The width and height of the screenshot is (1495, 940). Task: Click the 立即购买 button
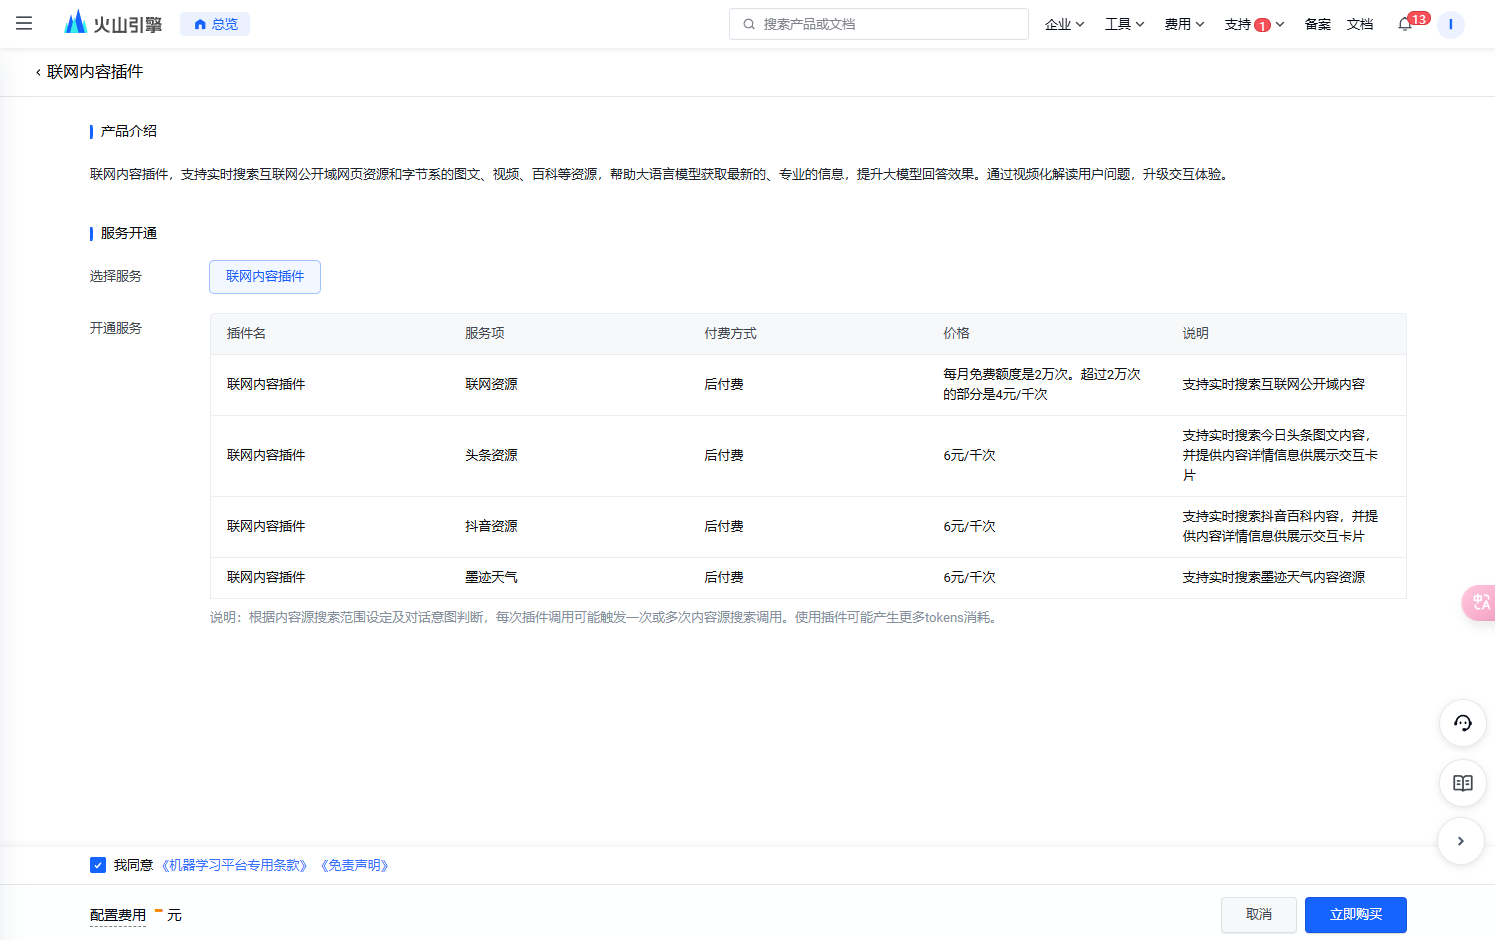[x=1355, y=915]
